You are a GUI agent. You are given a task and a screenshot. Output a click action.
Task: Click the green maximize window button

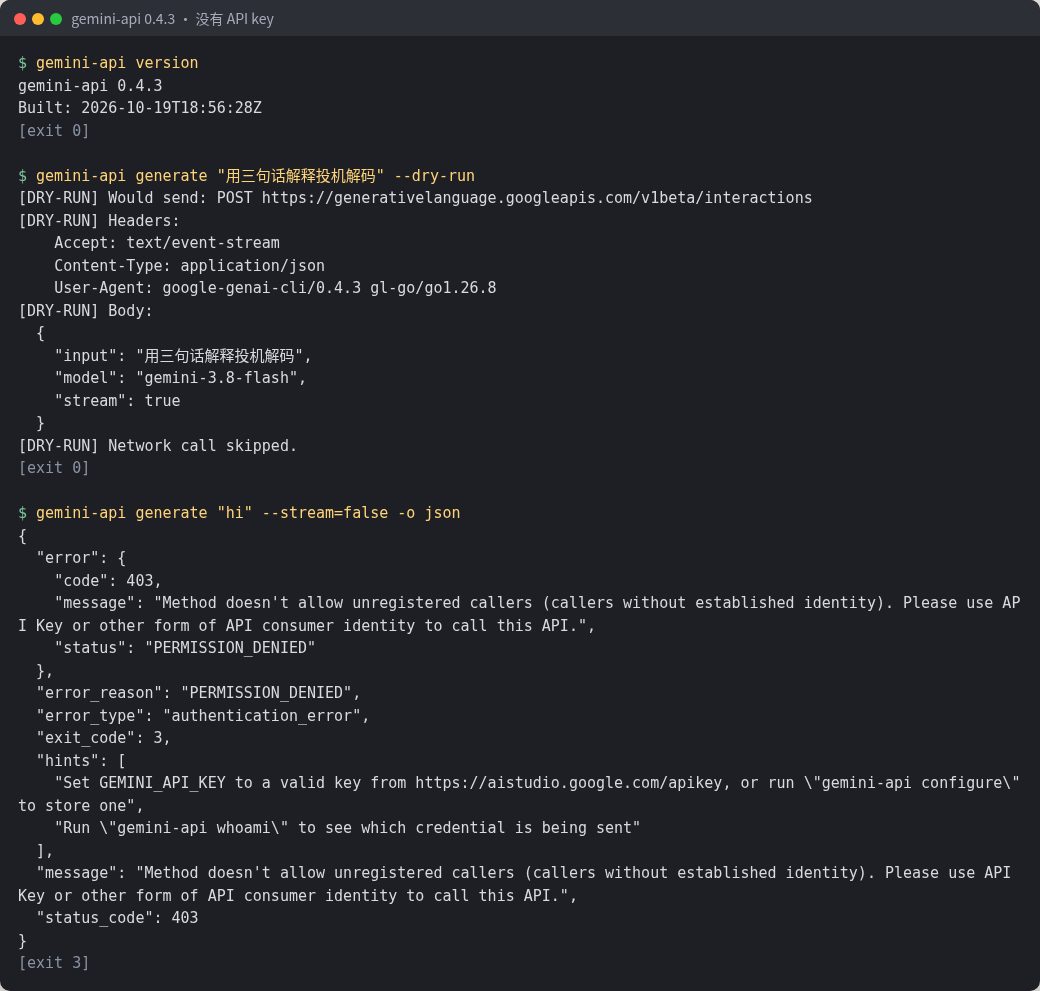coord(56,19)
